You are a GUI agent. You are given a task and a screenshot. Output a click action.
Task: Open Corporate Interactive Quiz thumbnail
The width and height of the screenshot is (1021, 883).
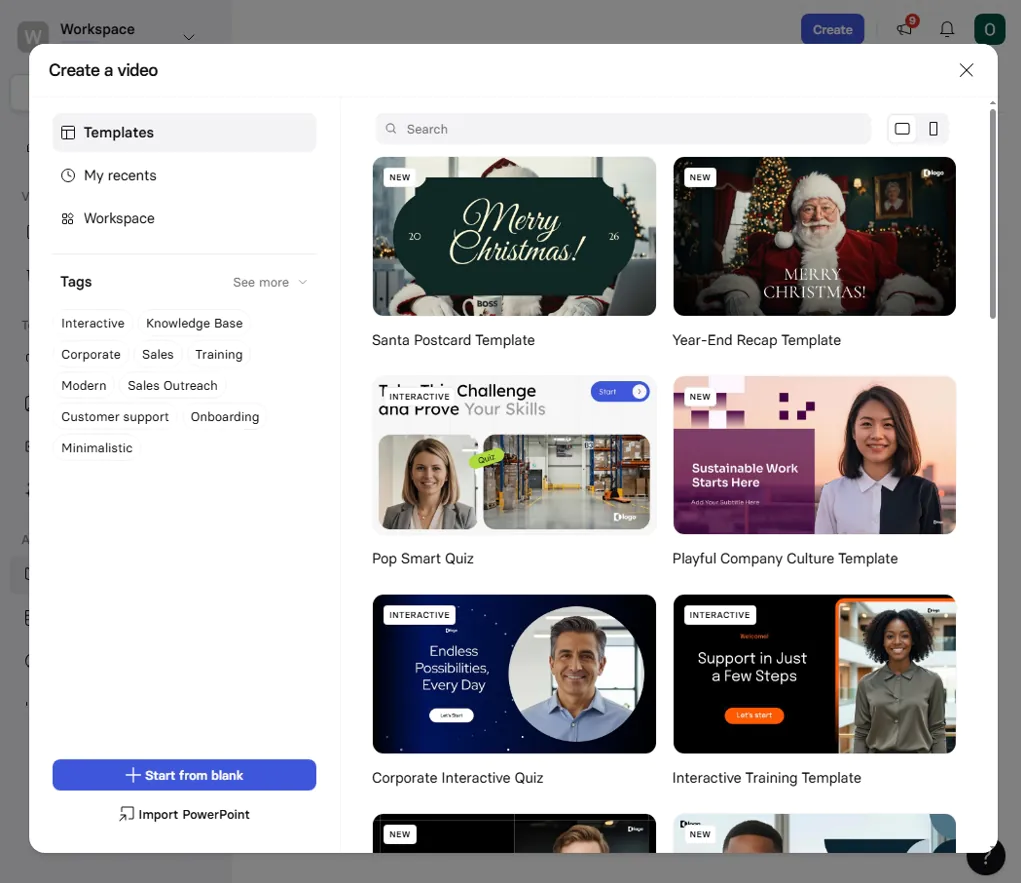click(x=514, y=674)
